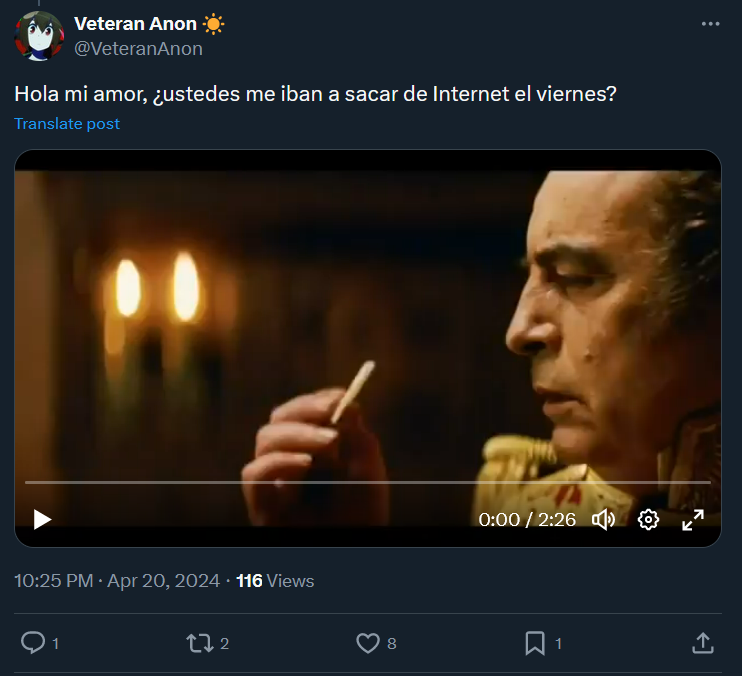Click the video progress bar
742x676 pixels.
[367, 482]
